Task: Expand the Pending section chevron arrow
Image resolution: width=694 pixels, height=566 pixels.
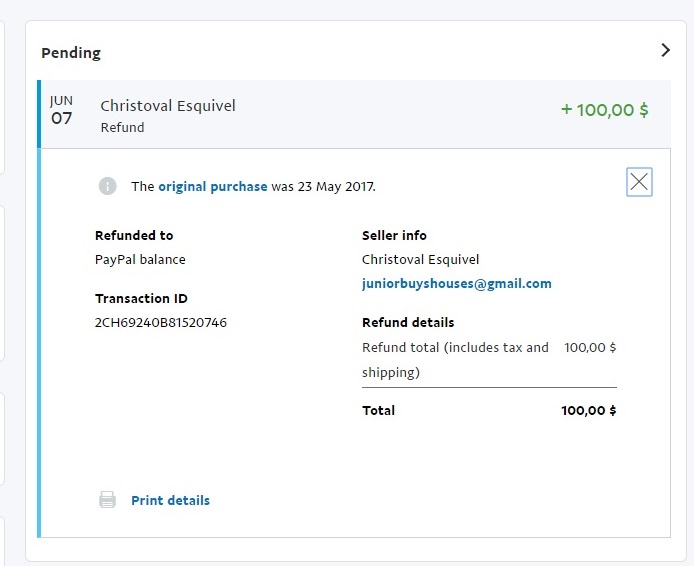Action: pos(666,50)
